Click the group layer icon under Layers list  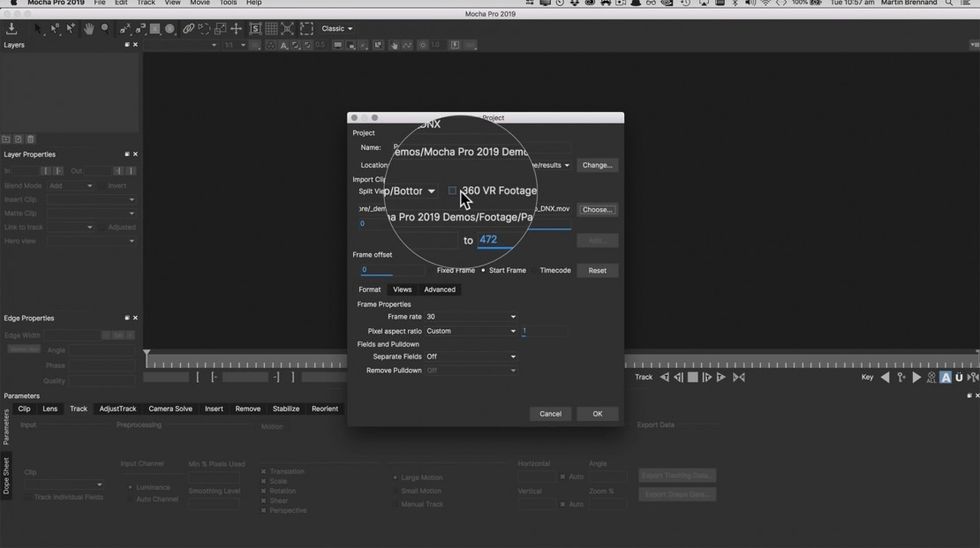[x=6, y=139]
